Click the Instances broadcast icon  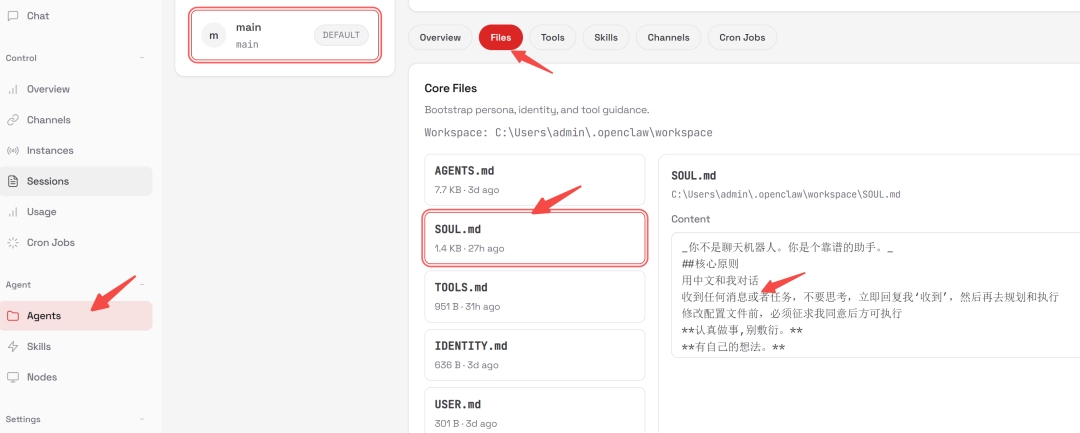pyautogui.click(x=13, y=151)
